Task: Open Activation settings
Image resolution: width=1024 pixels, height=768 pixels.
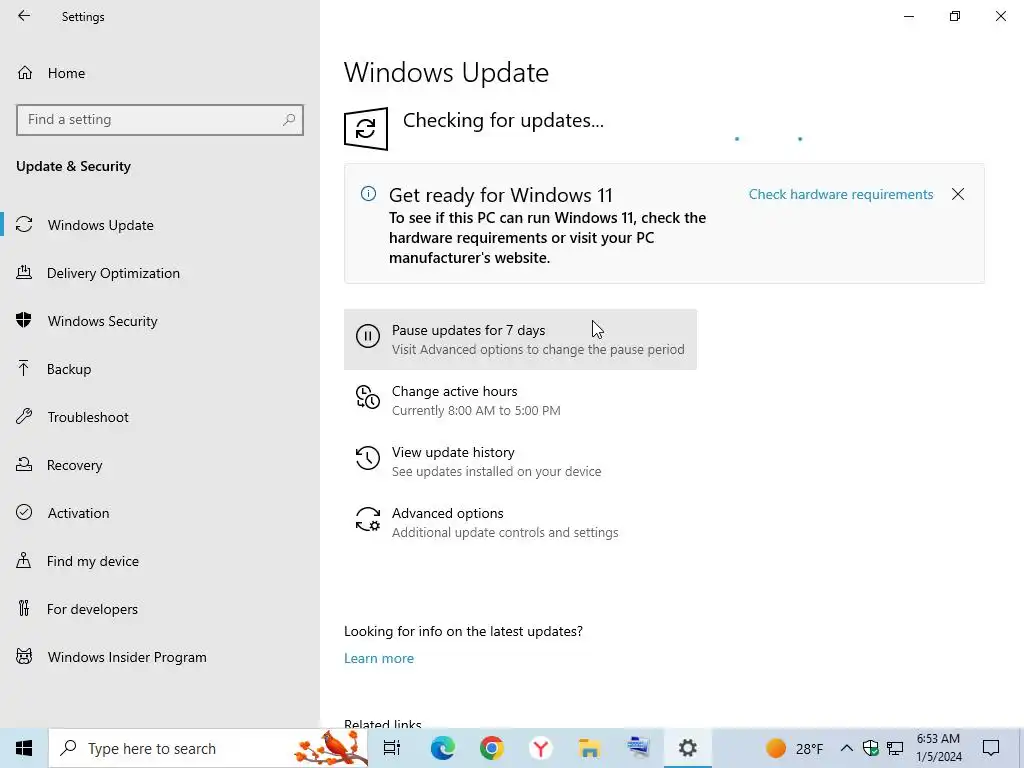Action: [160, 513]
